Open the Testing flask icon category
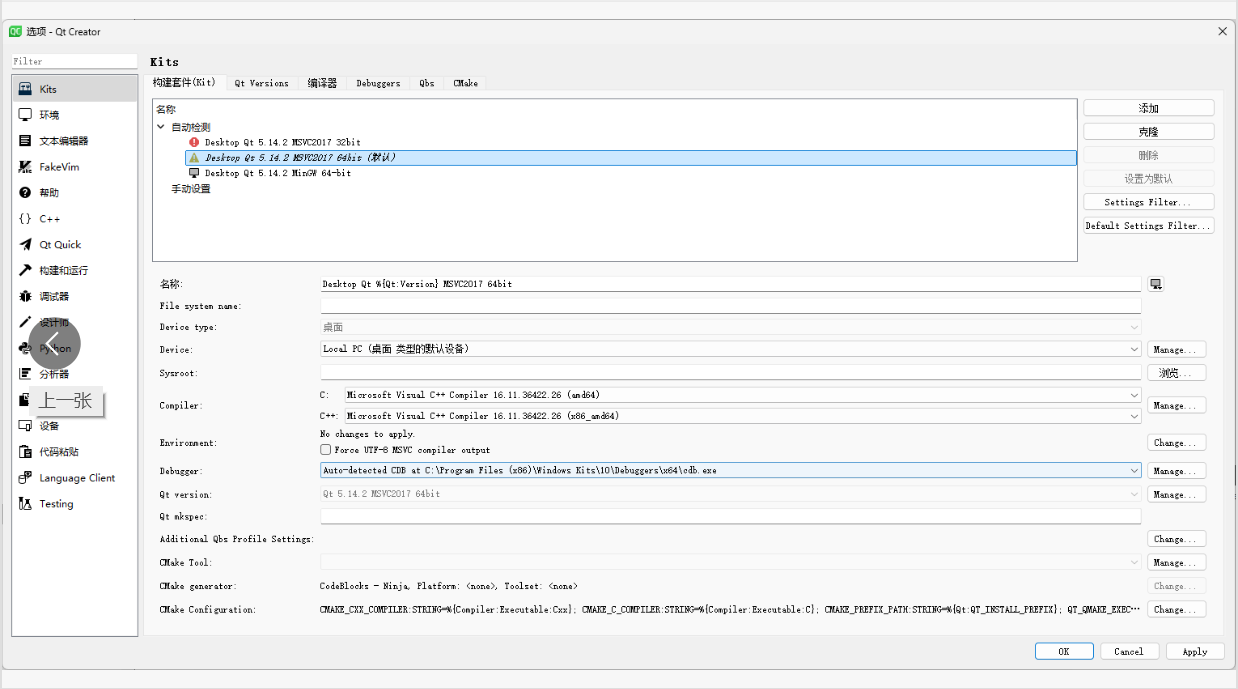Screen dimensions: 1238x689 click(x=25, y=504)
